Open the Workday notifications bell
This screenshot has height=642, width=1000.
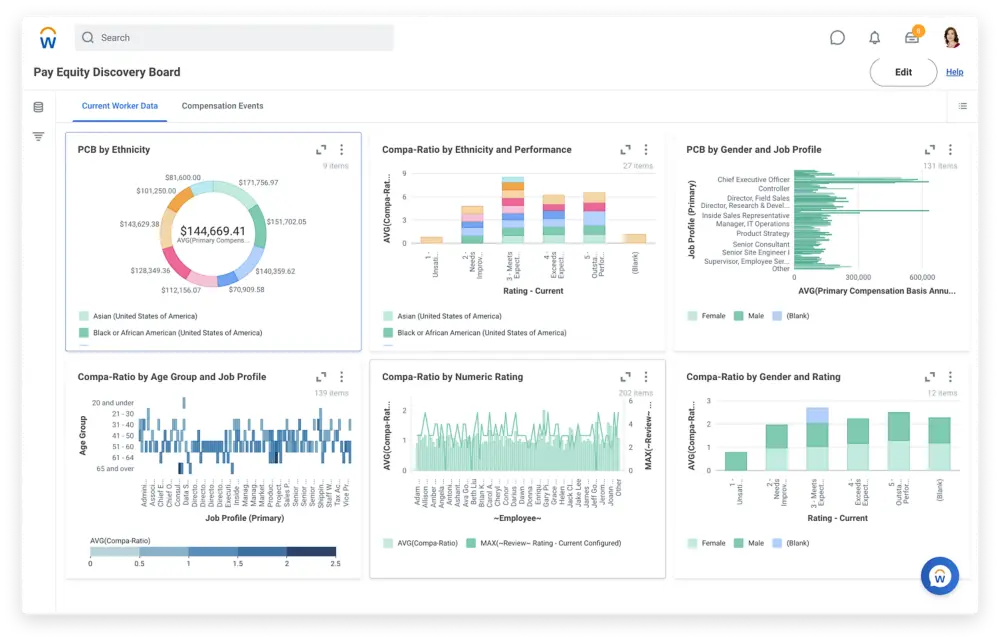click(875, 37)
